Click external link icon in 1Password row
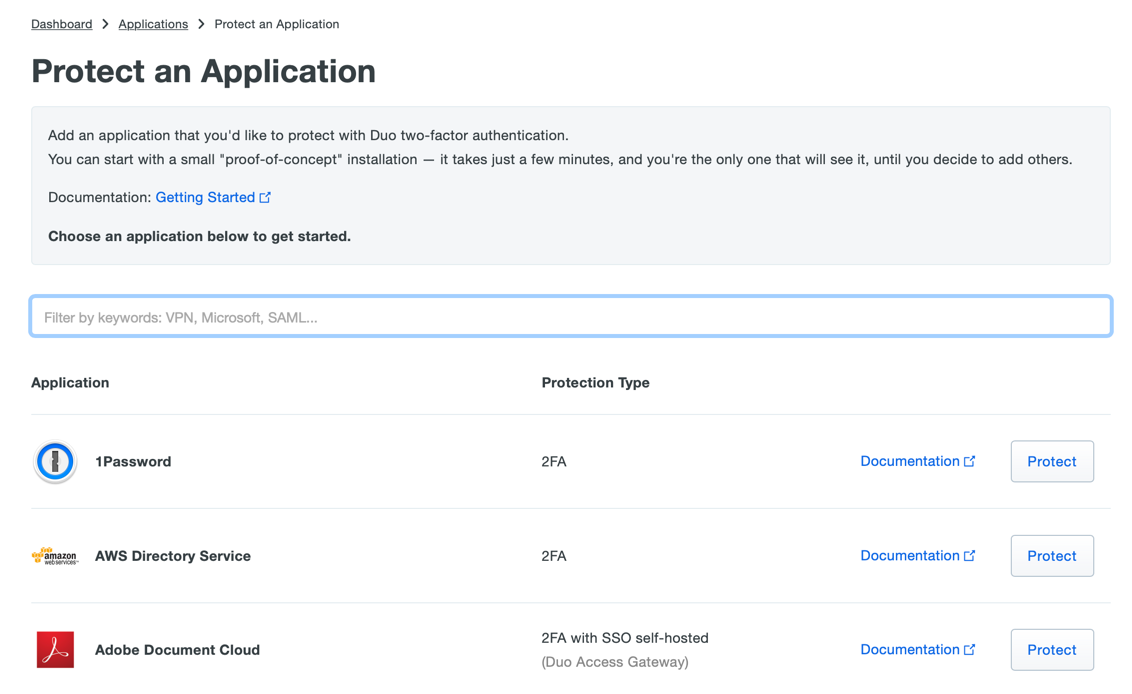This screenshot has height=694, width=1132. [x=969, y=461]
